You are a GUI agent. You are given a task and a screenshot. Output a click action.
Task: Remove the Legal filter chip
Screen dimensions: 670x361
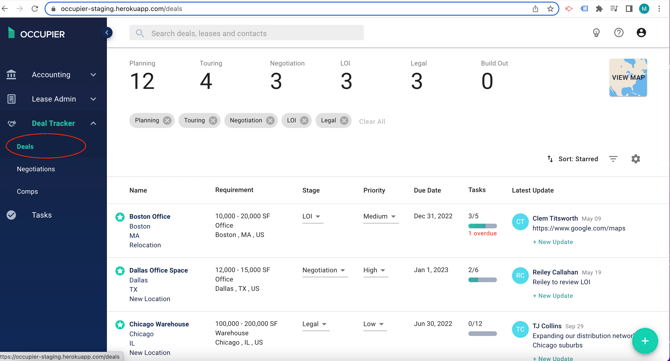pos(344,120)
